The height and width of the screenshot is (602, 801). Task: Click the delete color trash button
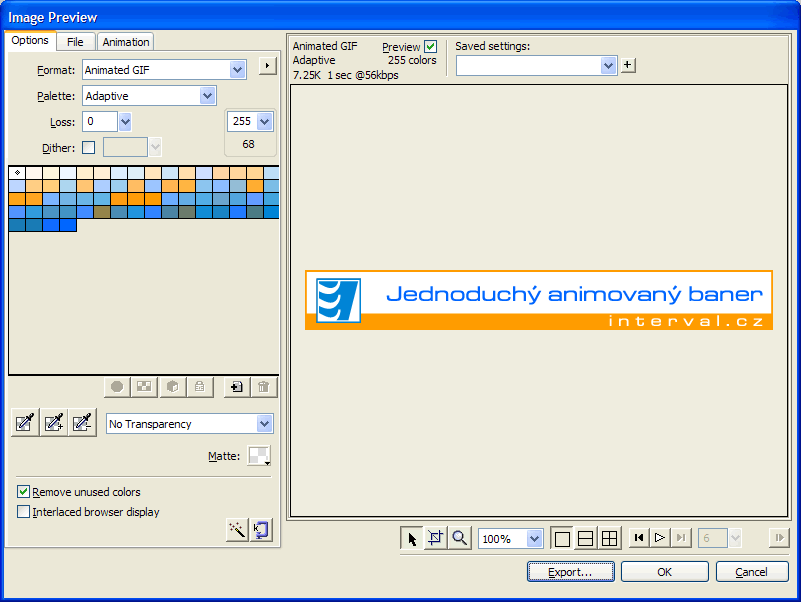point(264,387)
